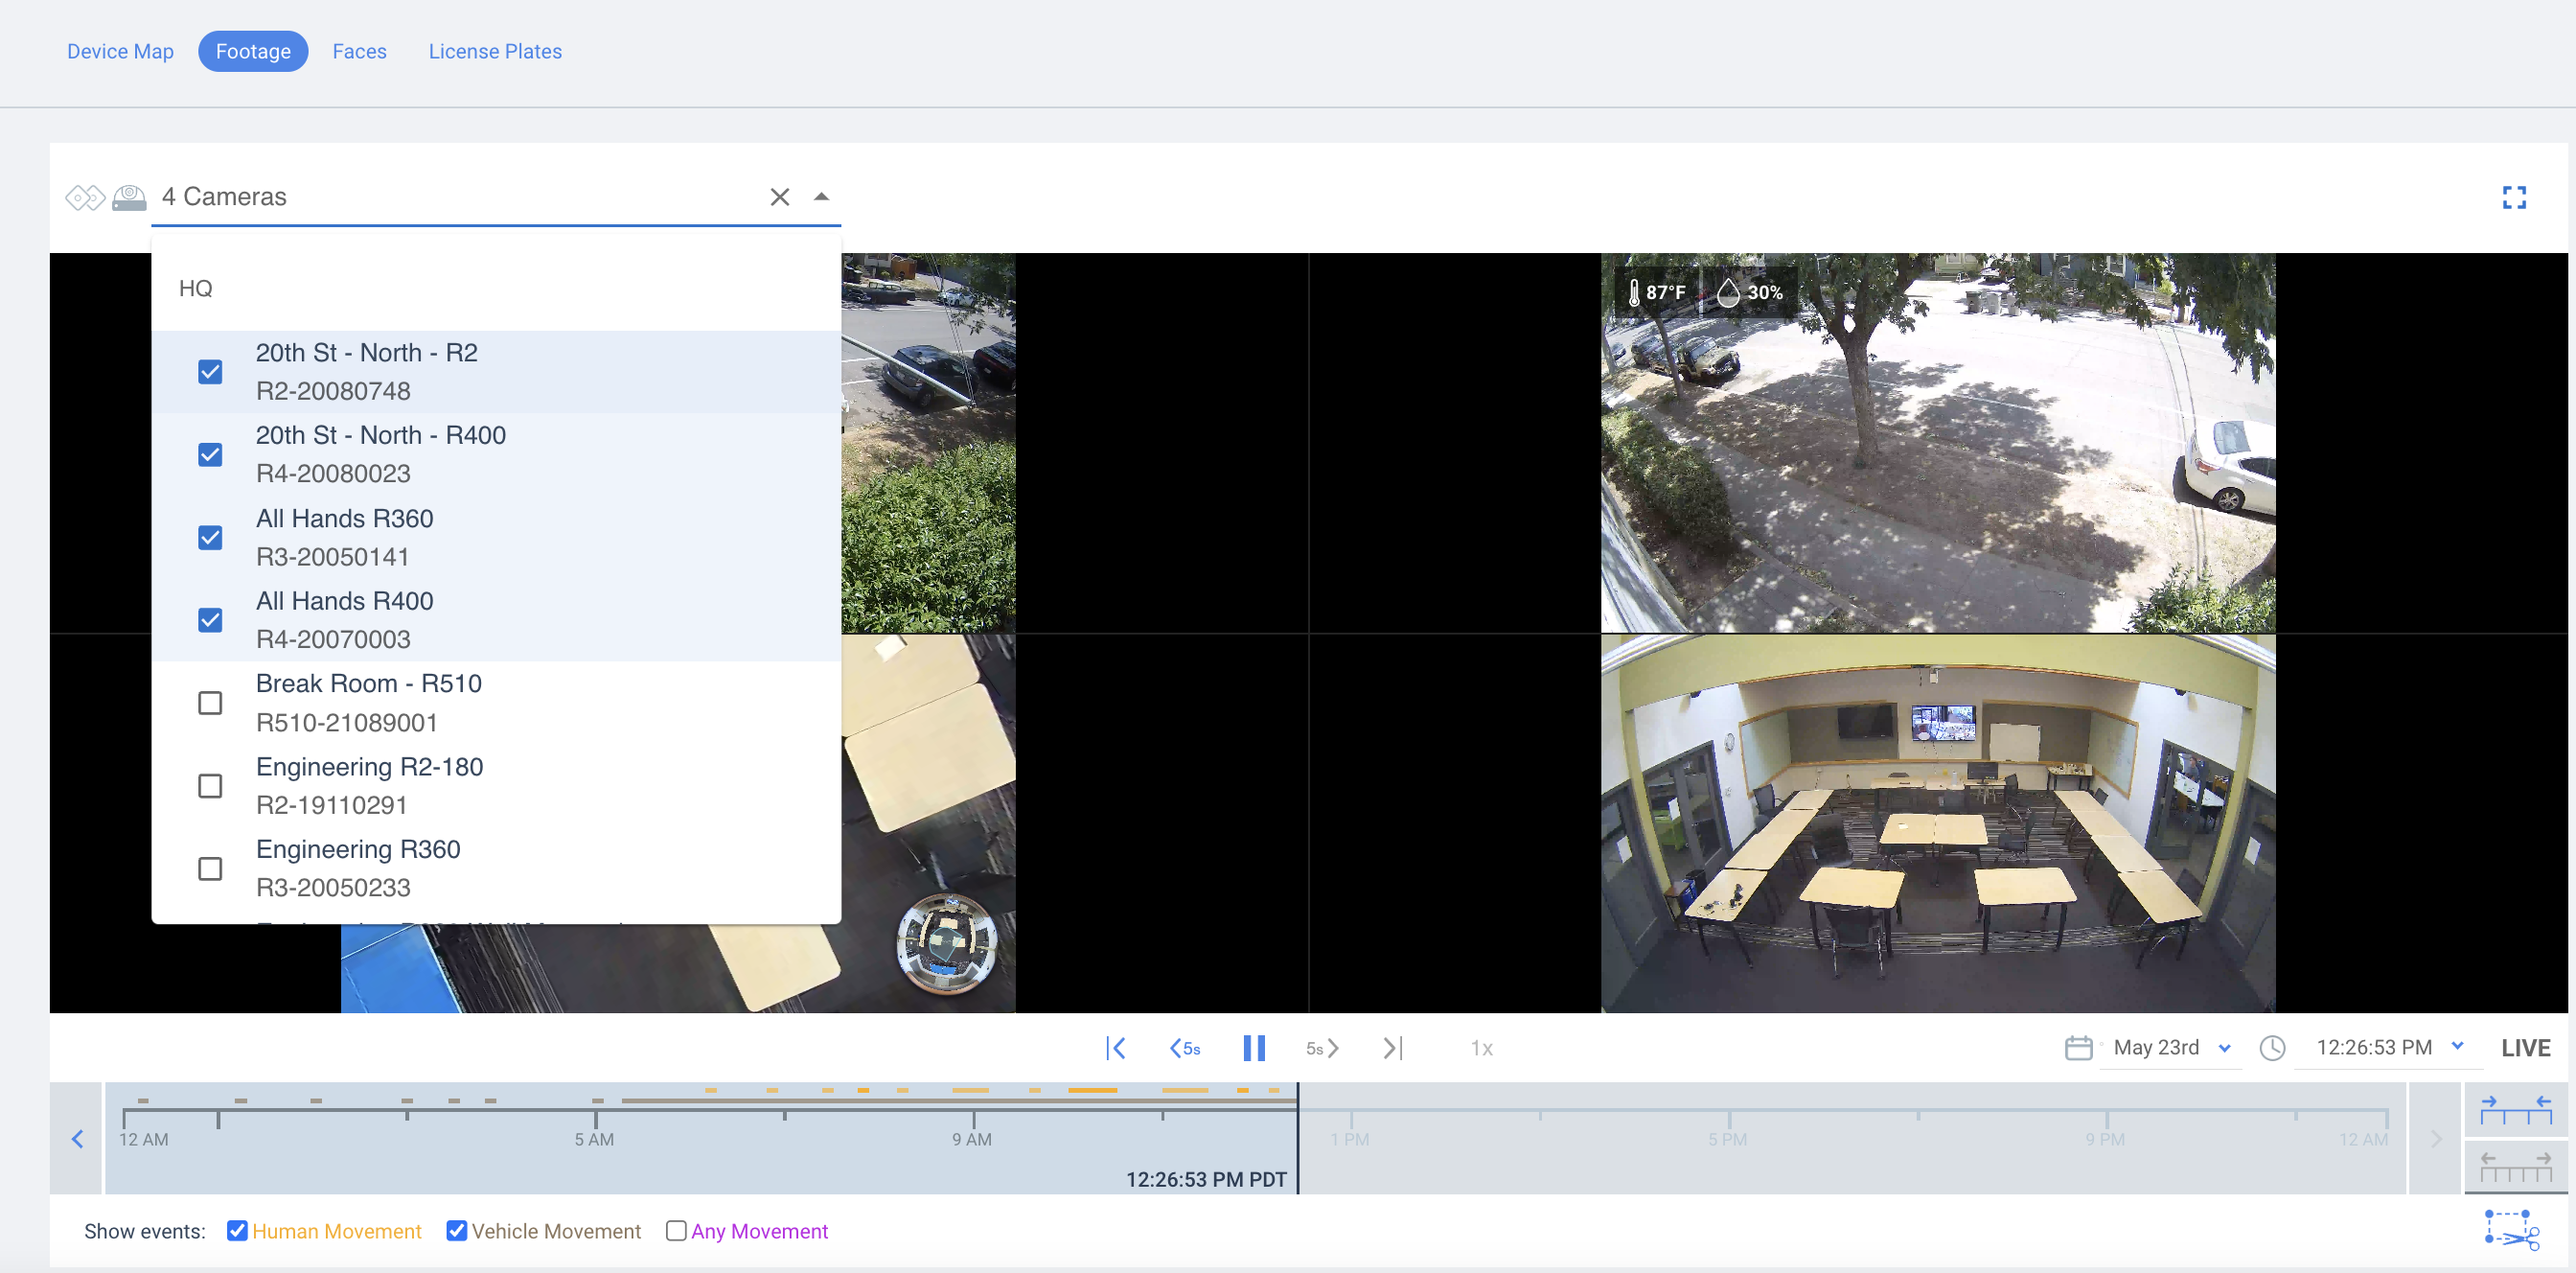
Task: Enable Any Movement events
Action: tap(676, 1231)
